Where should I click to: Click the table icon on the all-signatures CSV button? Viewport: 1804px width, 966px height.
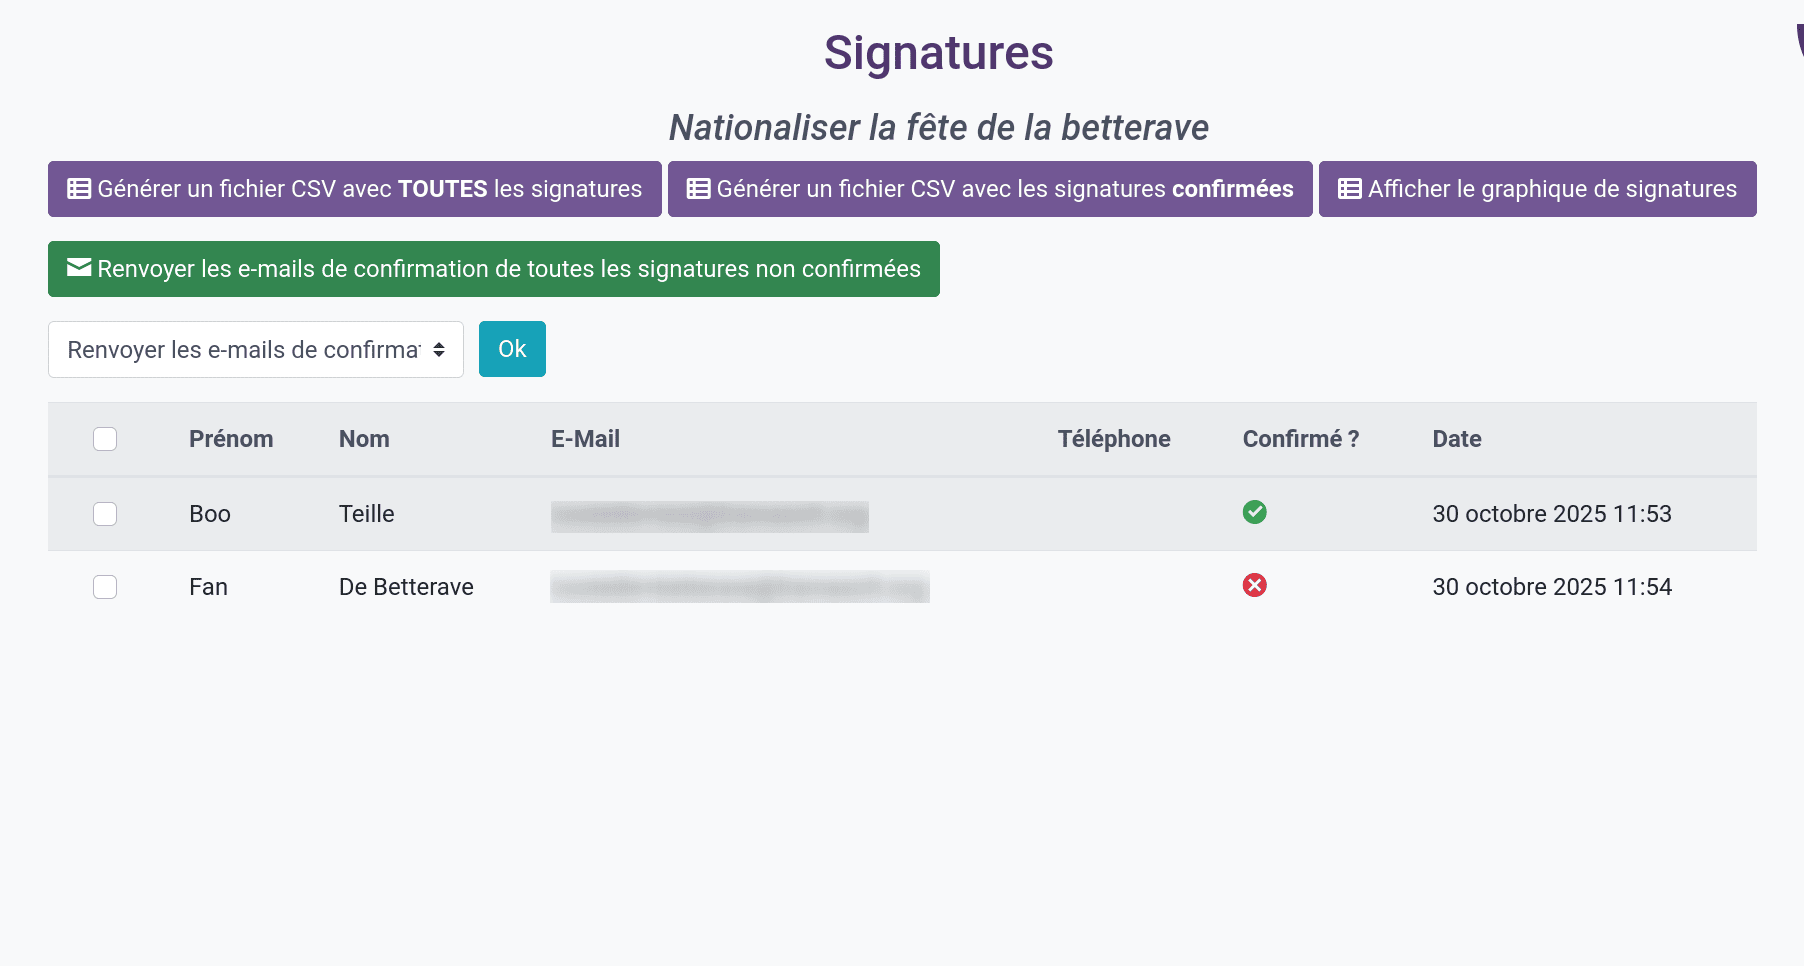tap(79, 189)
